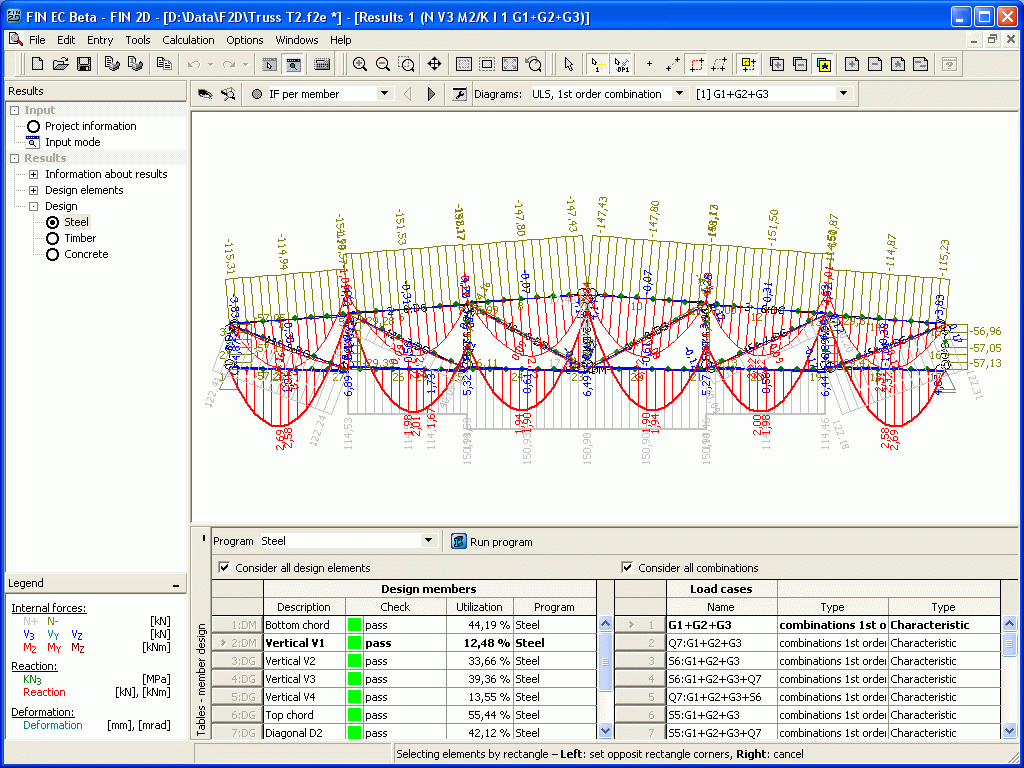This screenshot has height=768, width=1024.
Task: Expand Information about results tree node
Action: [x=33, y=174]
